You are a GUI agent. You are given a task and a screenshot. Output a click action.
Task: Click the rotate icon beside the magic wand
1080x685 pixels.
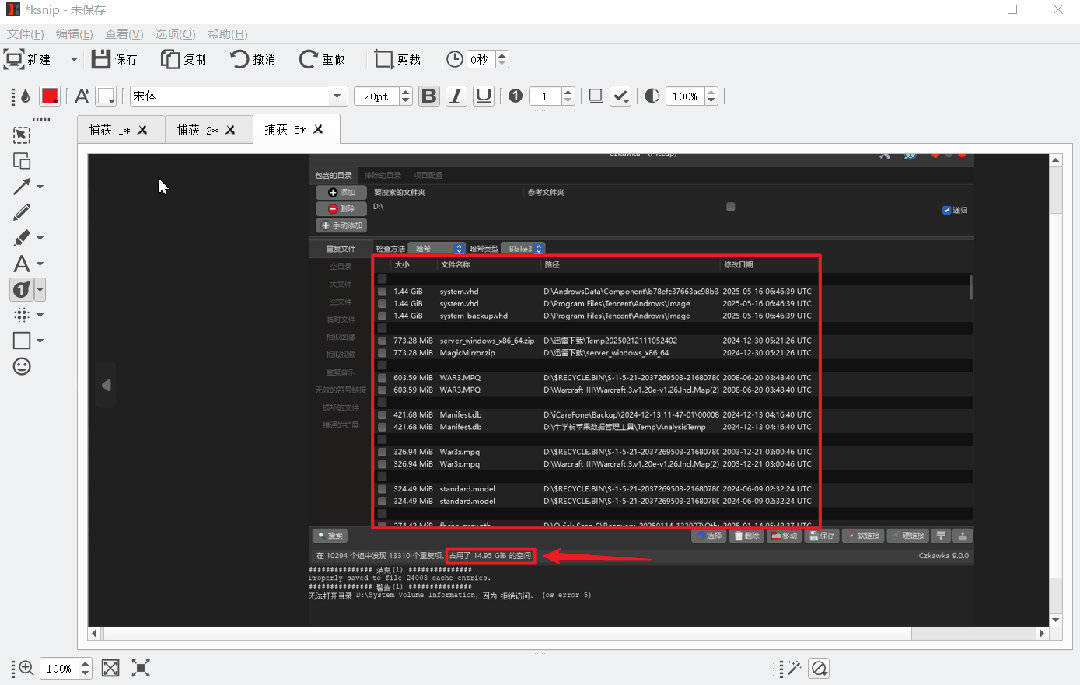pos(820,668)
